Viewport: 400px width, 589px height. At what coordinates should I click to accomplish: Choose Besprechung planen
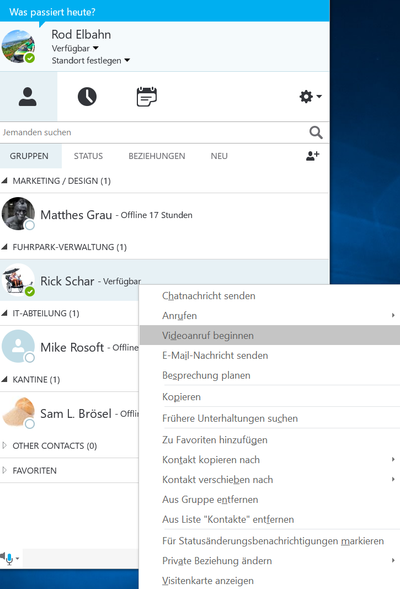click(x=269, y=375)
